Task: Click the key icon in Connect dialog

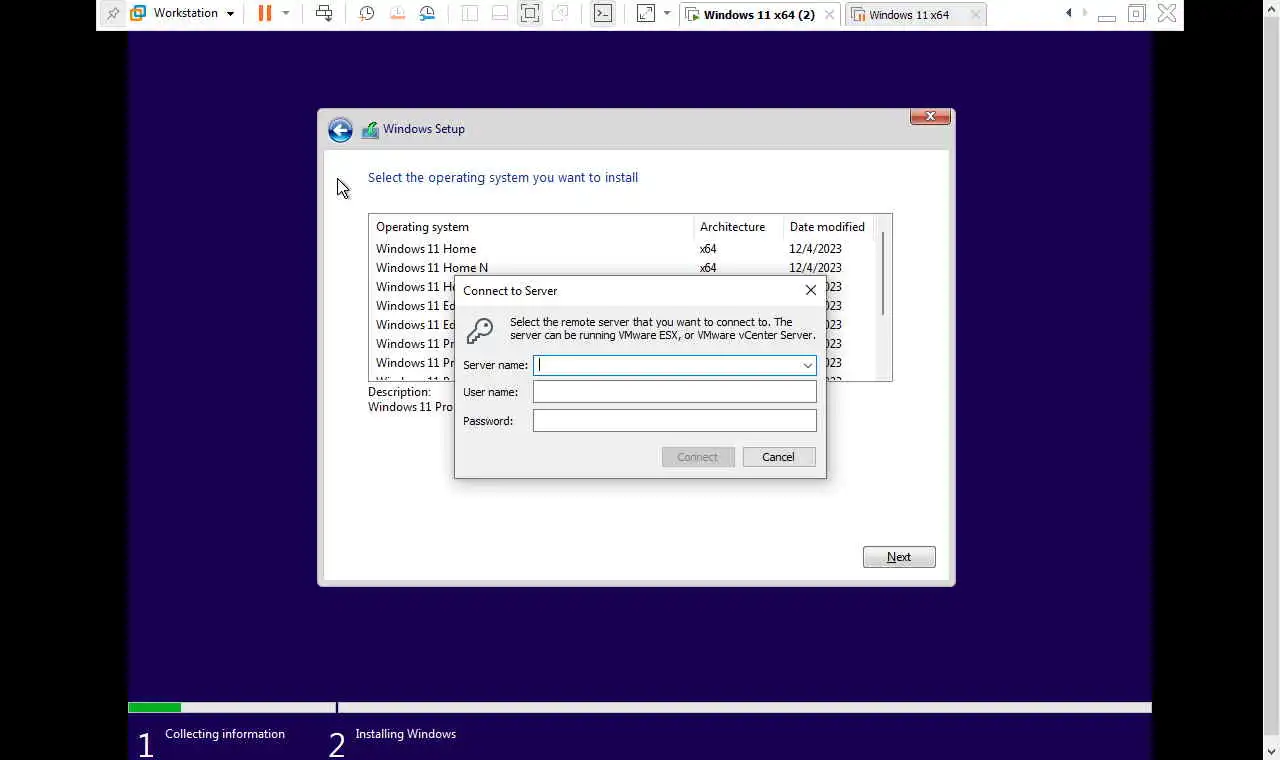Action: pyautogui.click(x=480, y=330)
